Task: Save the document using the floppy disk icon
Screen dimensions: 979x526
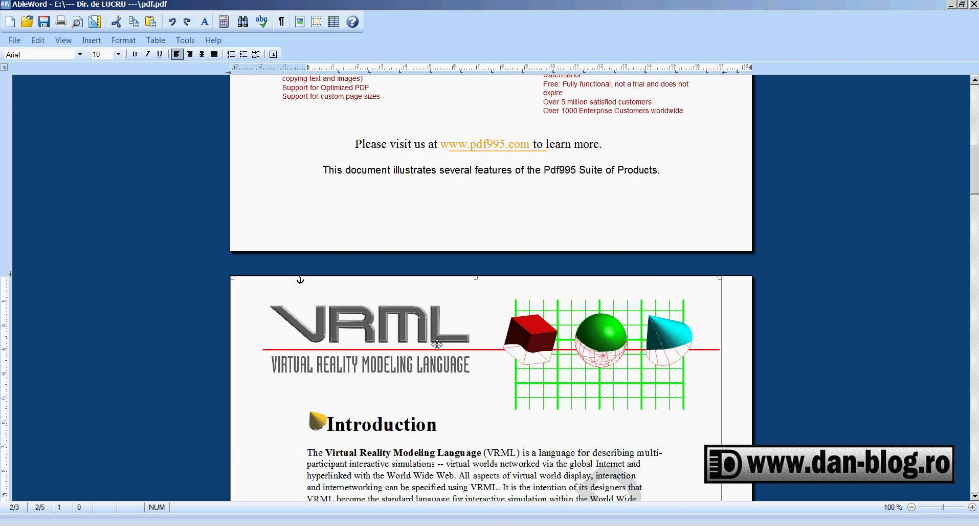Action: (x=44, y=21)
